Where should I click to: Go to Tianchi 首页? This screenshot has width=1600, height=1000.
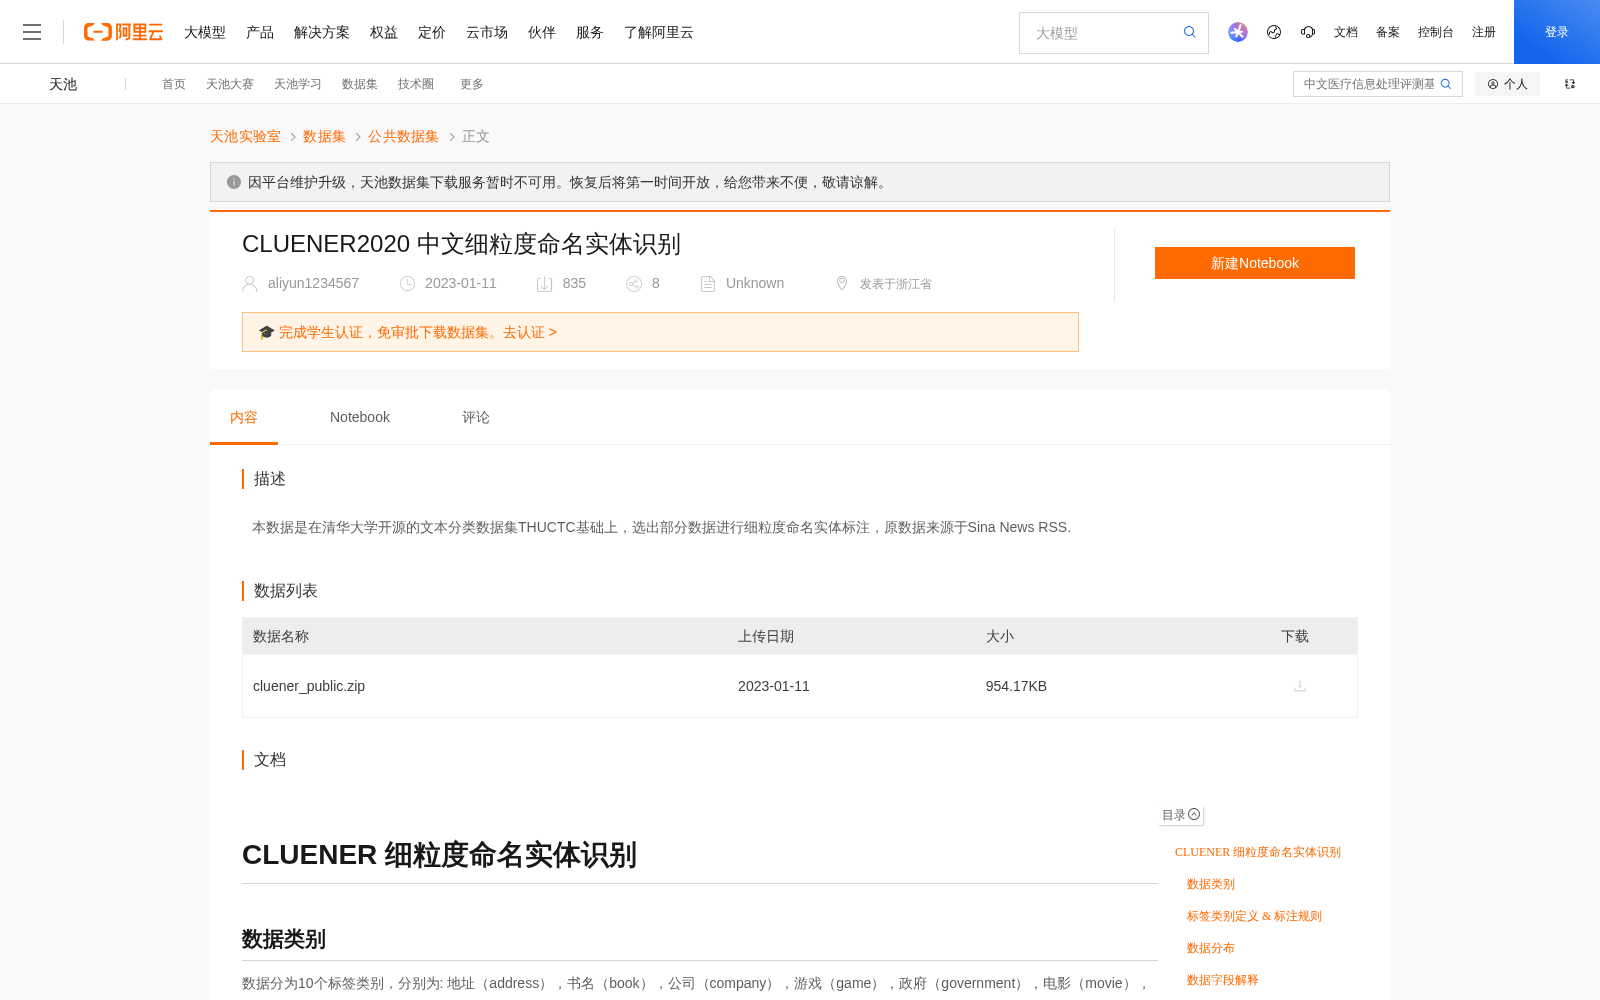(174, 84)
